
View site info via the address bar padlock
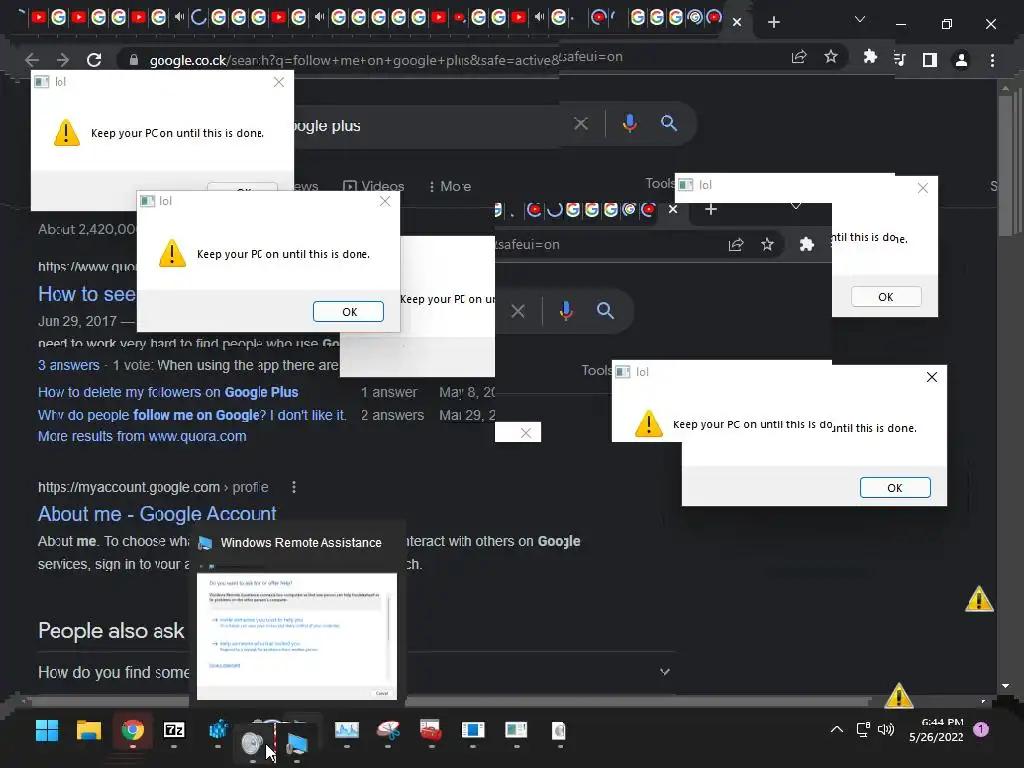pos(134,60)
